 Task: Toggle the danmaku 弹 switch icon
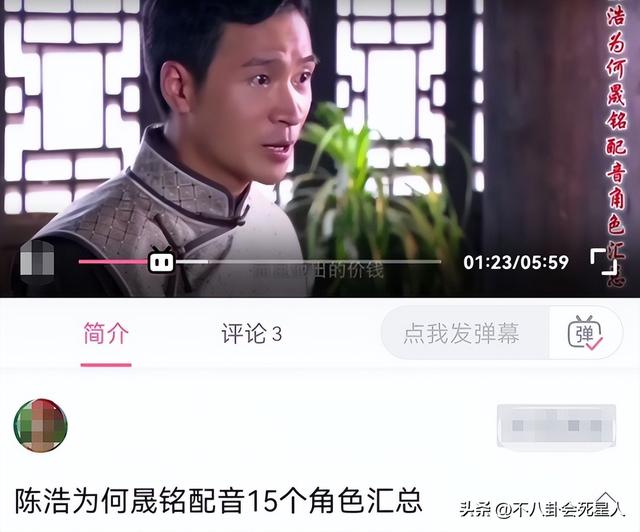point(585,333)
